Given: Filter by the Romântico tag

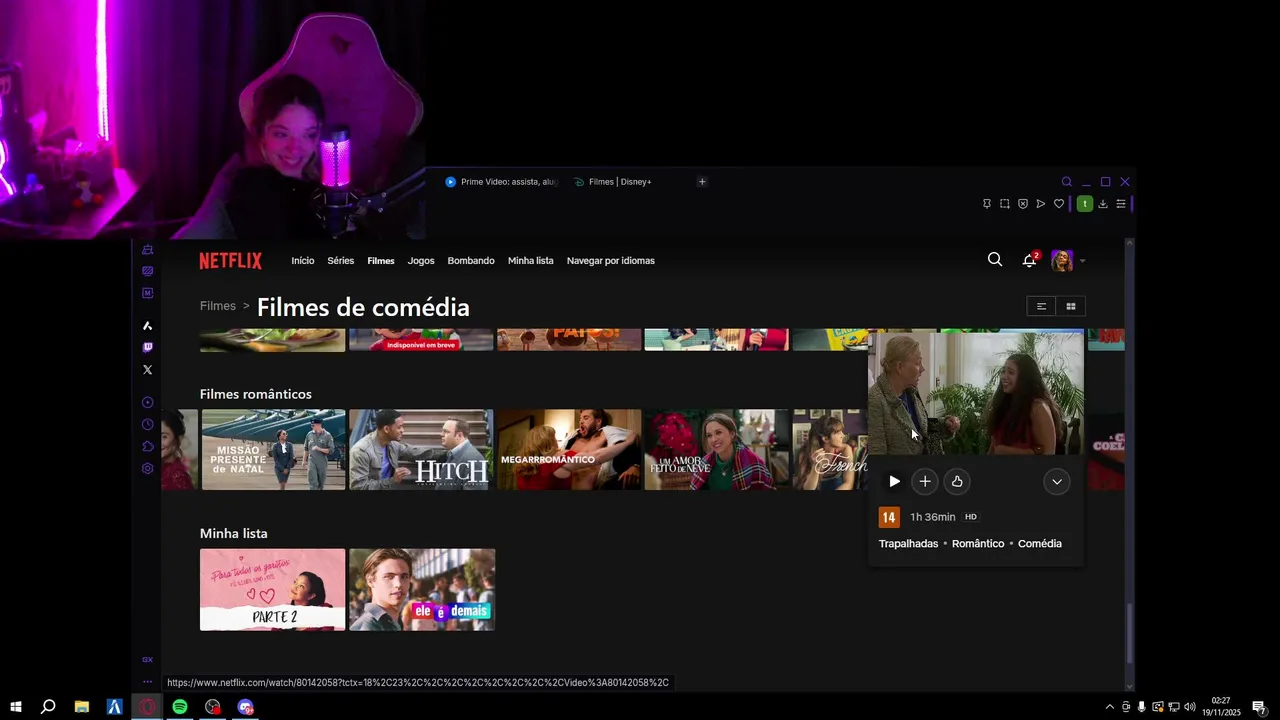Looking at the screenshot, I should 978,544.
